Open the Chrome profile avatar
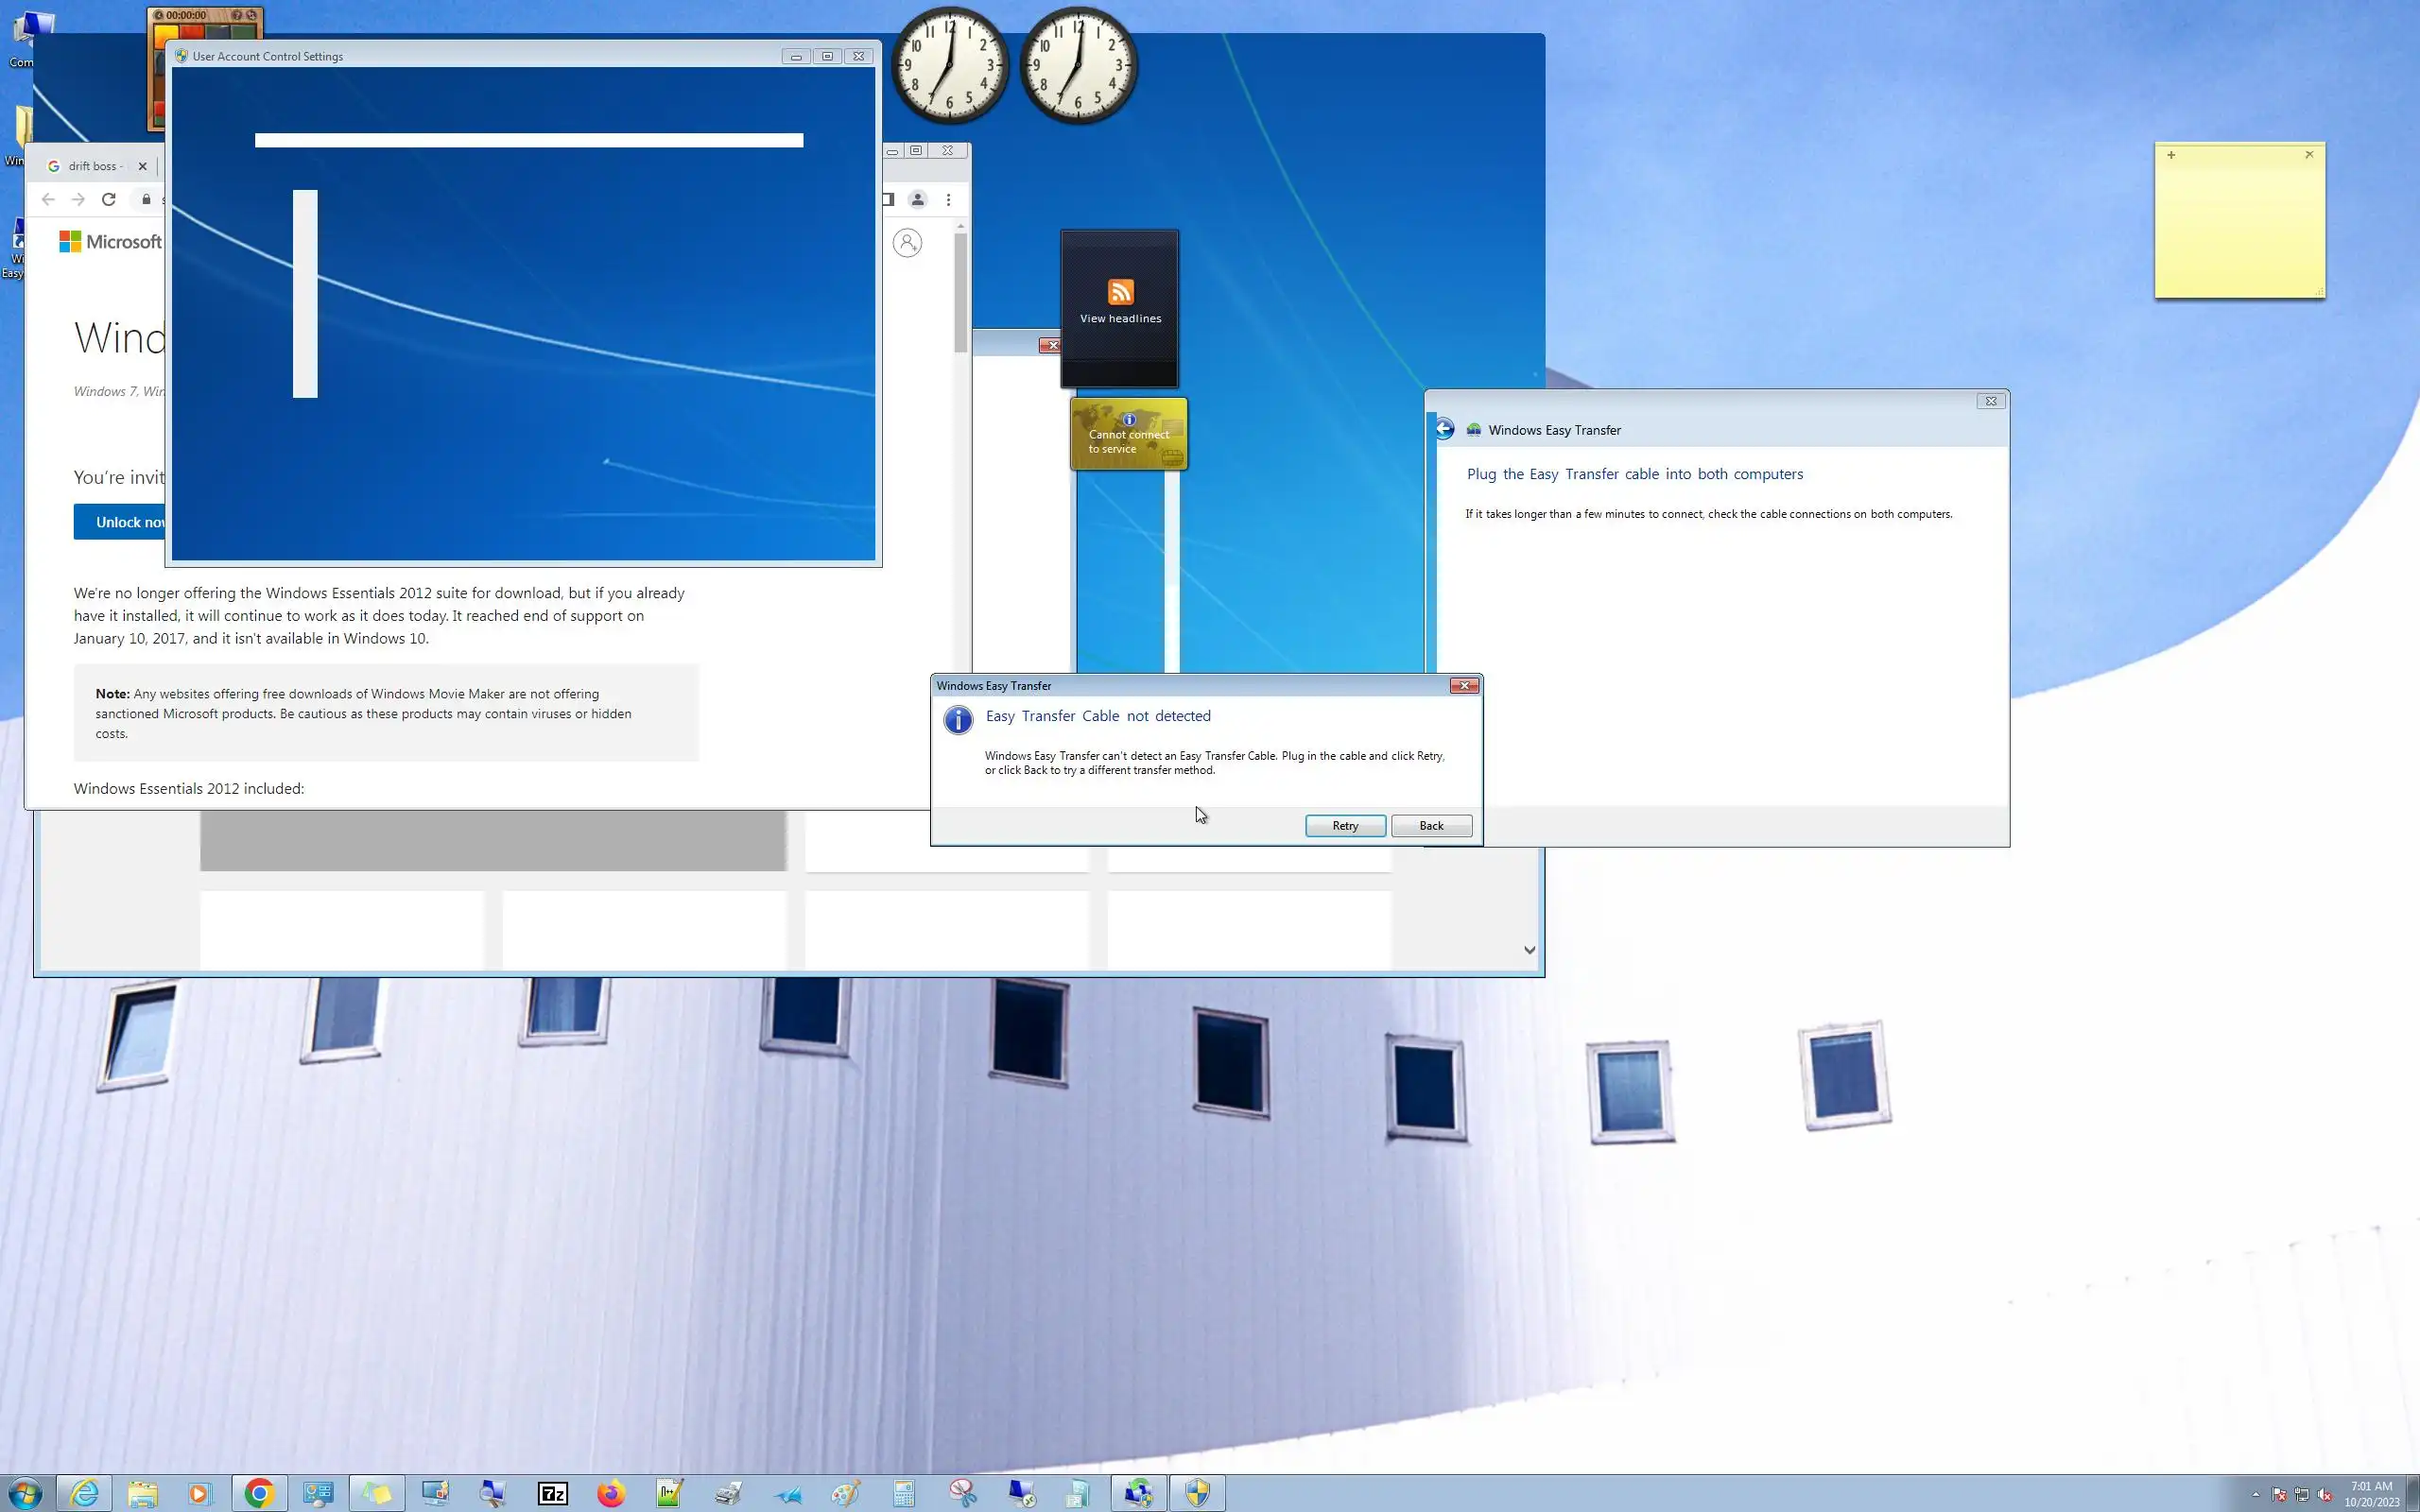 tap(917, 199)
